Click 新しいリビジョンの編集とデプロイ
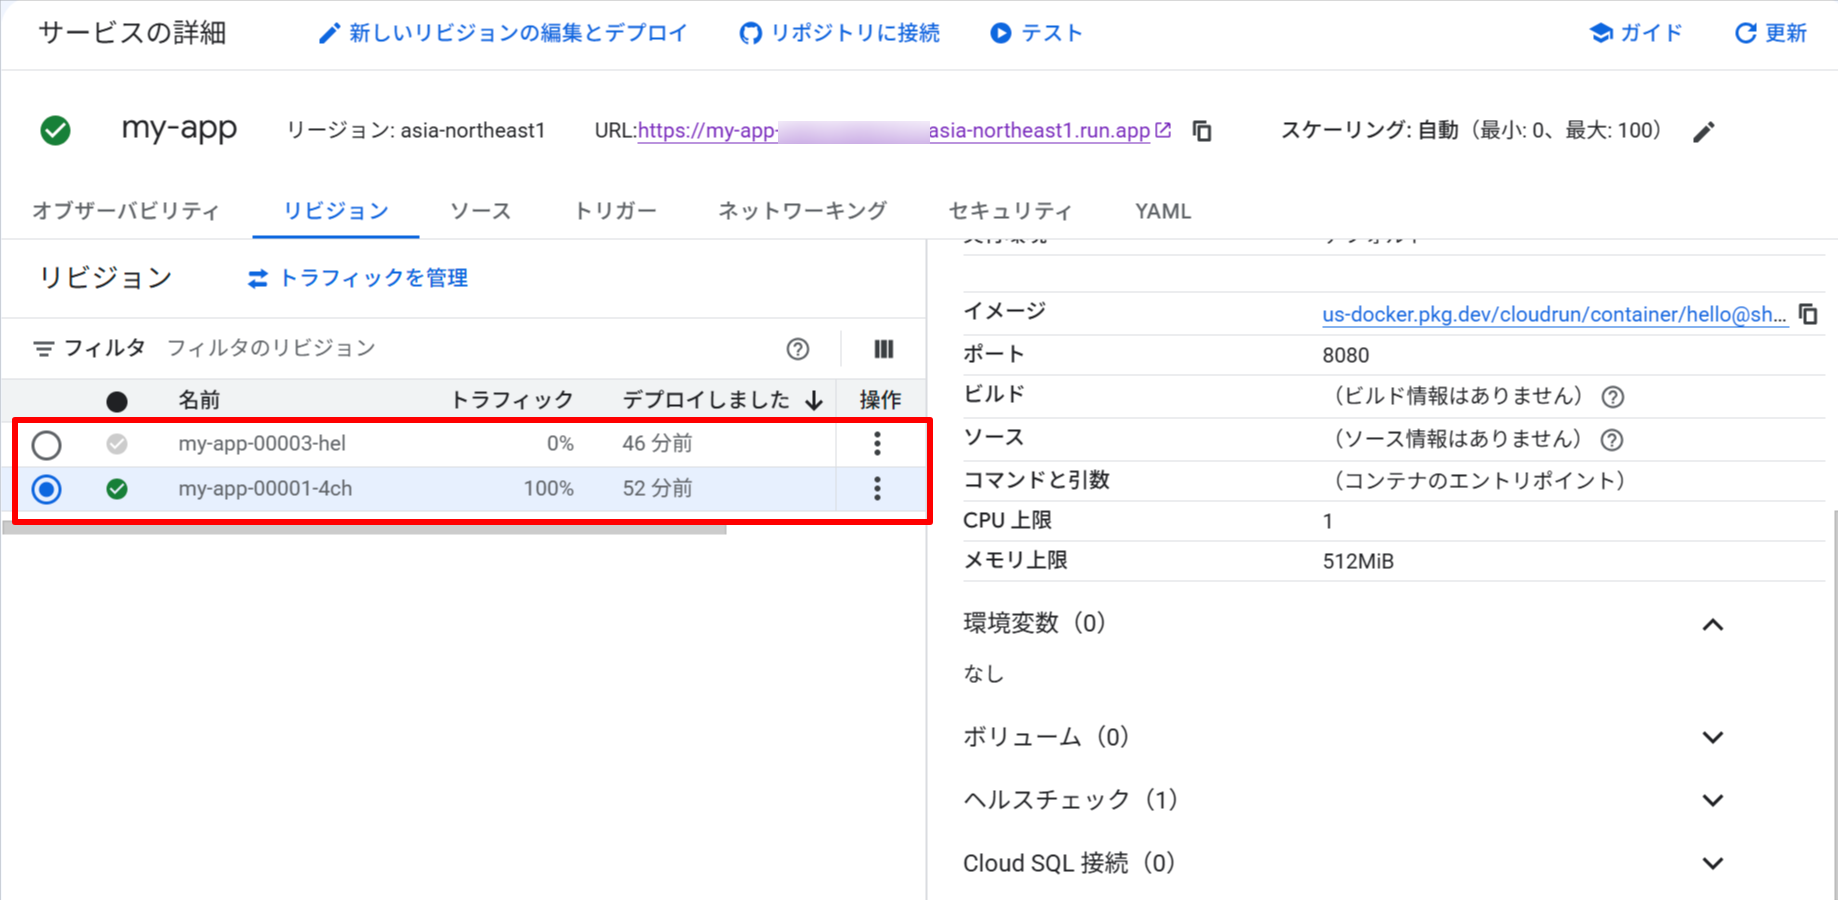The image size is (1838, 900). click(503, 33)
